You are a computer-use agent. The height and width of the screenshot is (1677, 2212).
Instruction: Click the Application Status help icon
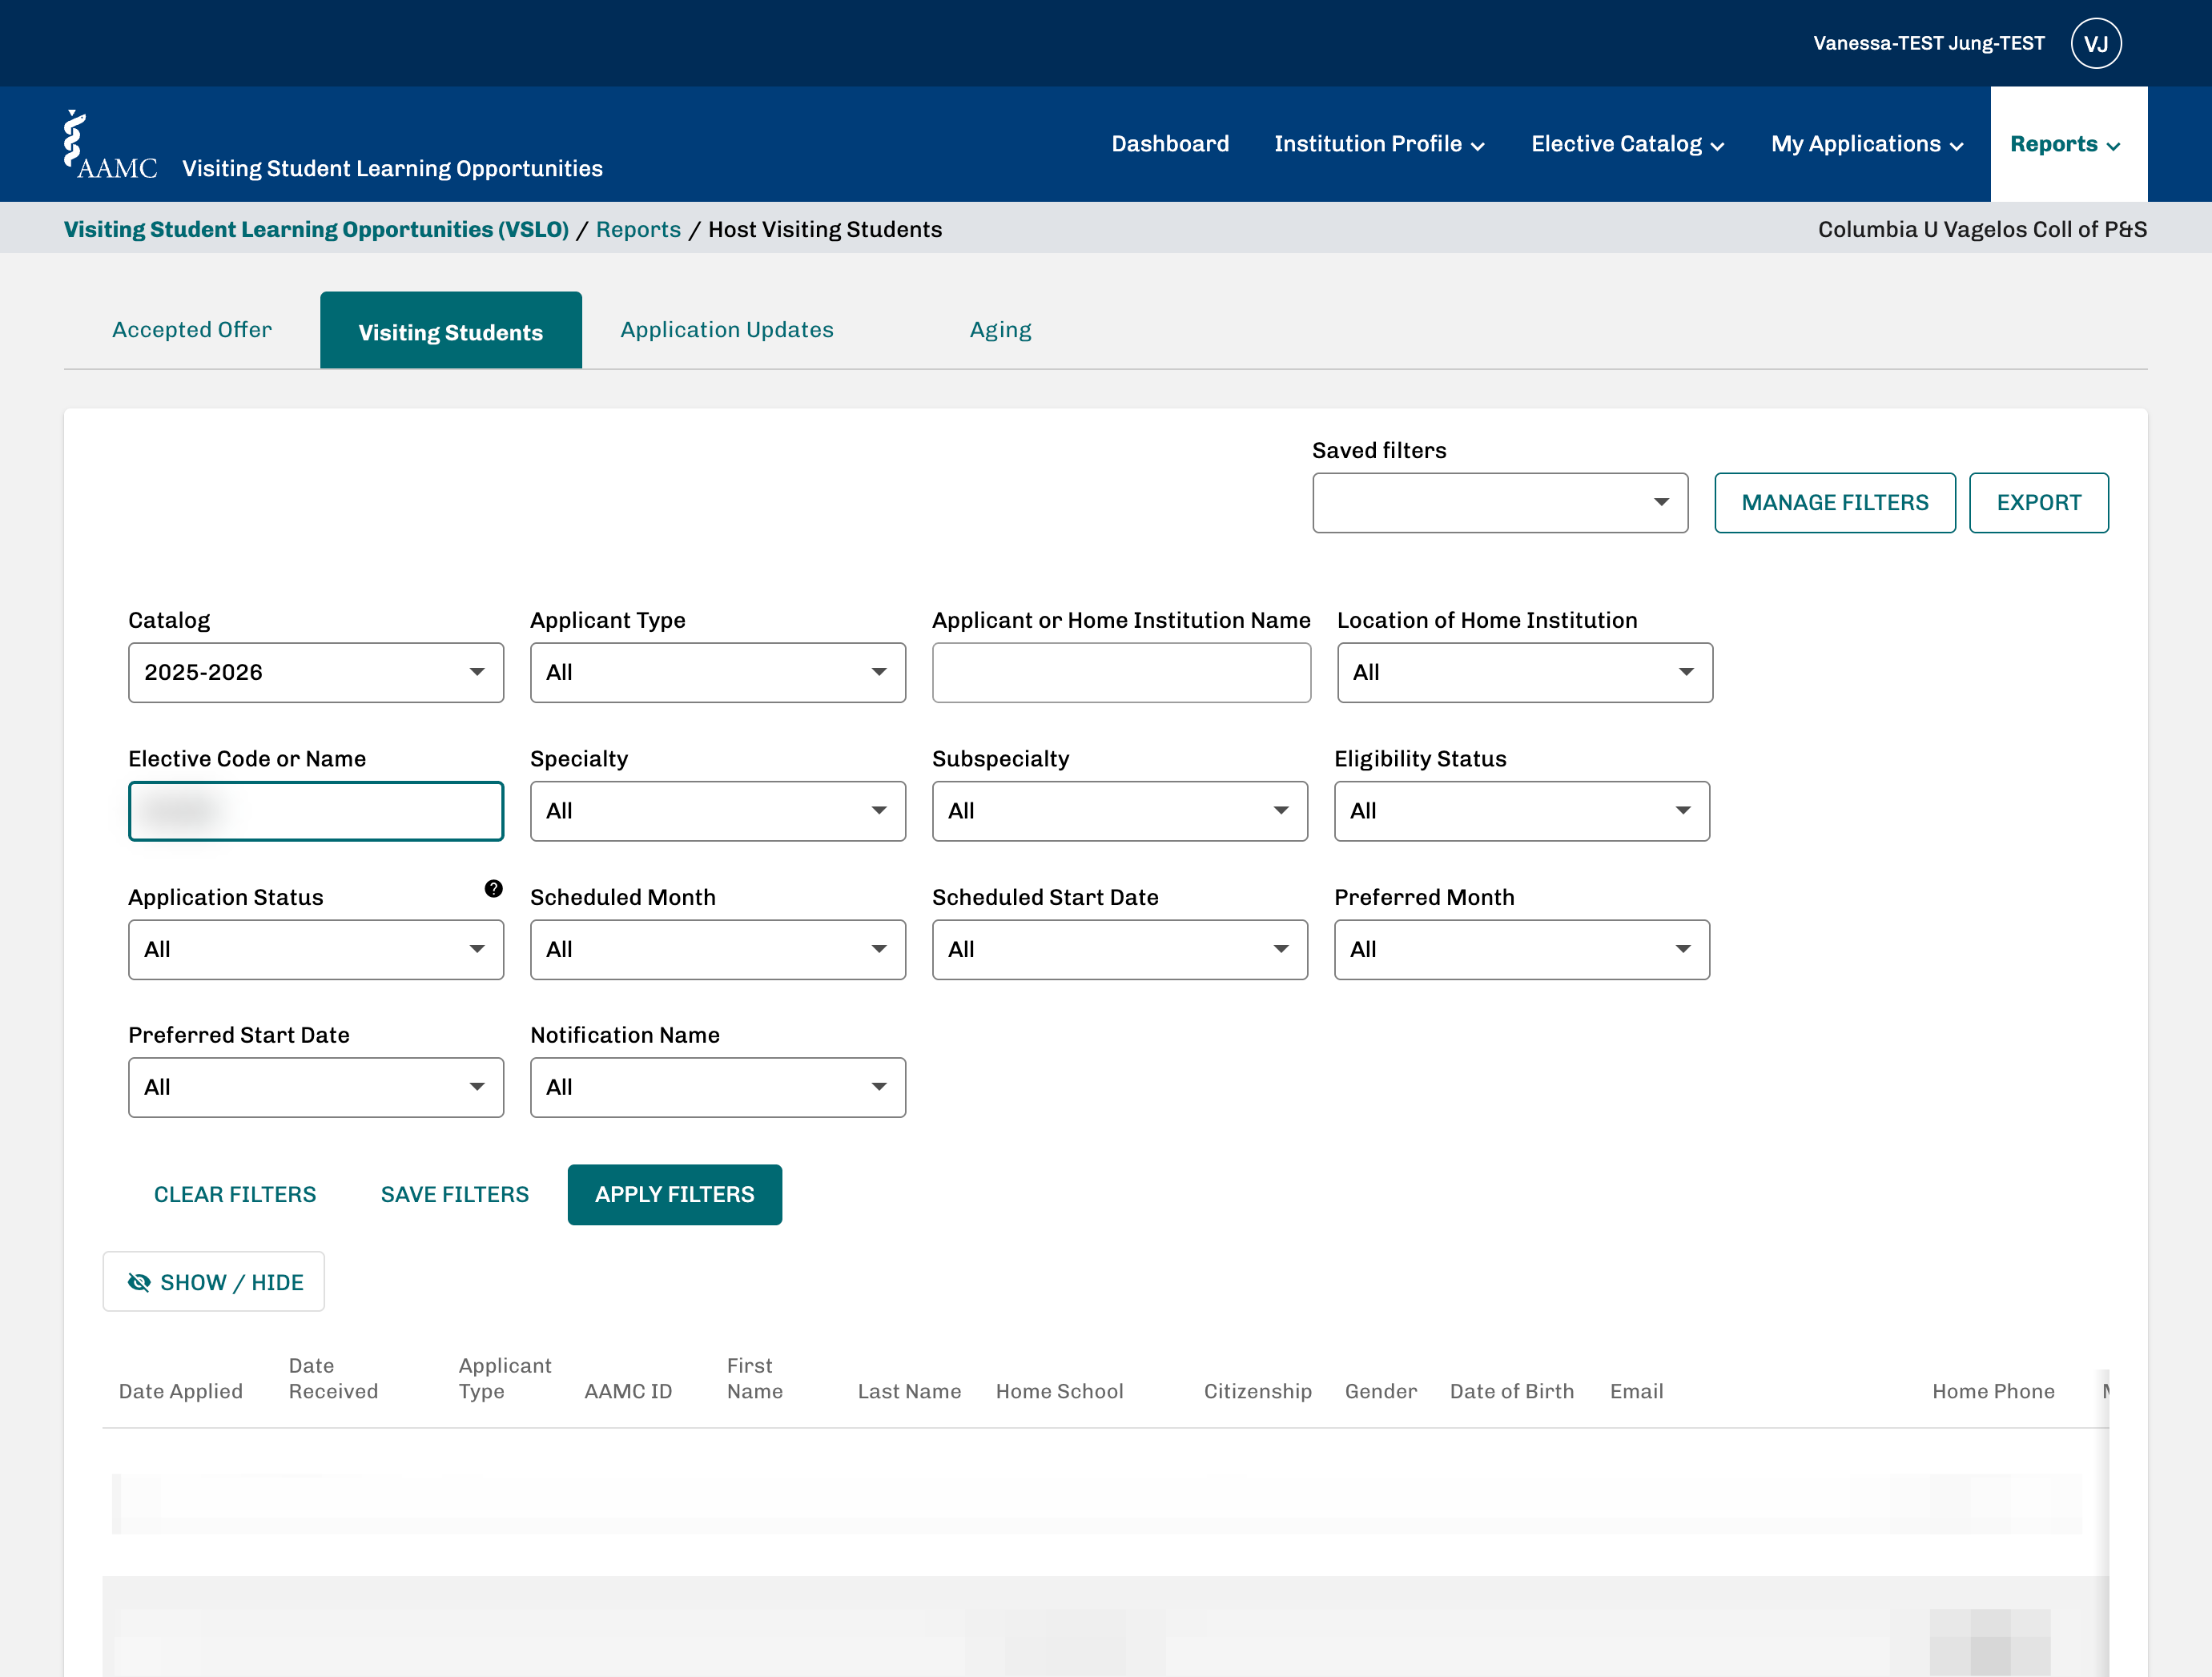[493, 888]
